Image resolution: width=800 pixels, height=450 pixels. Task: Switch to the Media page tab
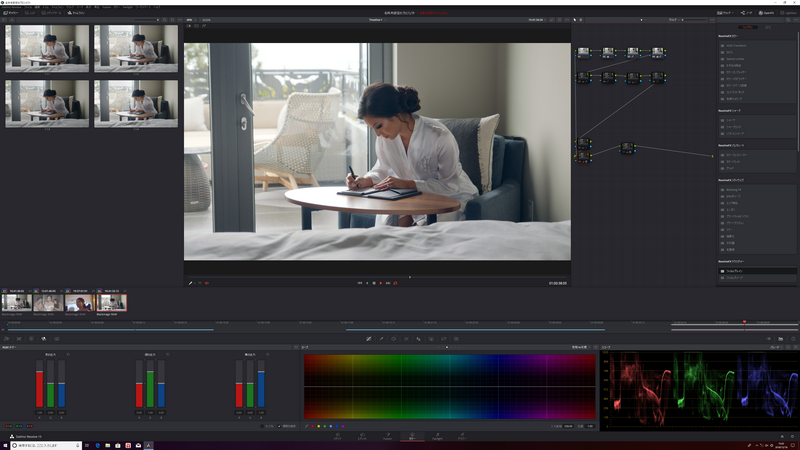coord(337,436)
